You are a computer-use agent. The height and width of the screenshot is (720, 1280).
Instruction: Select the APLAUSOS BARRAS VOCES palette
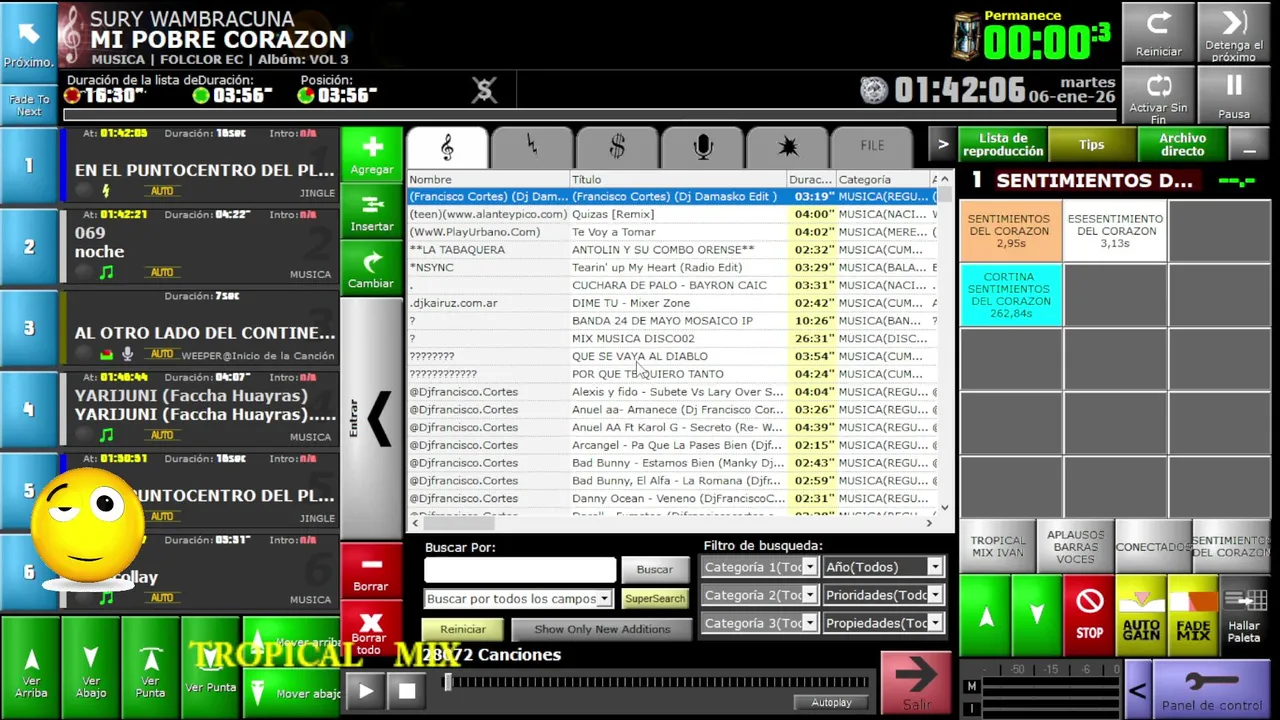pos(1075,547)
